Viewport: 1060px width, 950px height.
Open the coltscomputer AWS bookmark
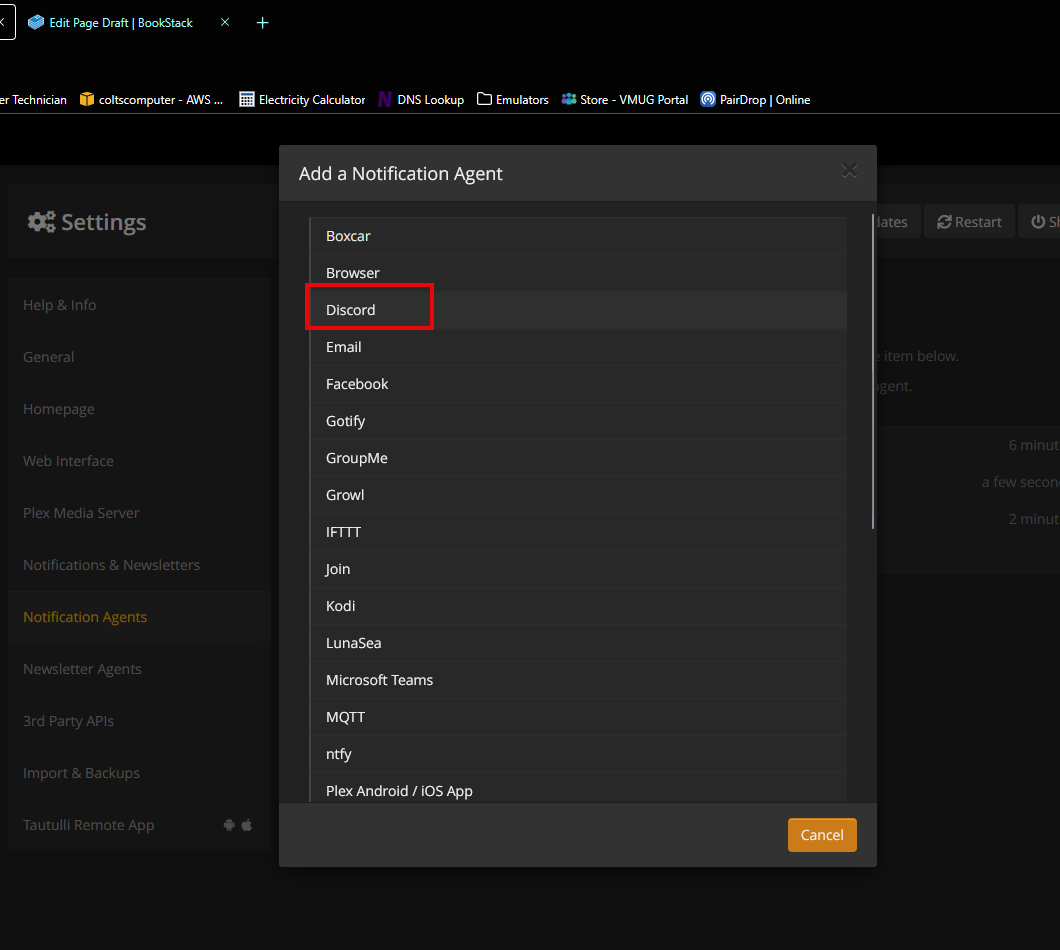pyautogui.click(x=151, y=99)
